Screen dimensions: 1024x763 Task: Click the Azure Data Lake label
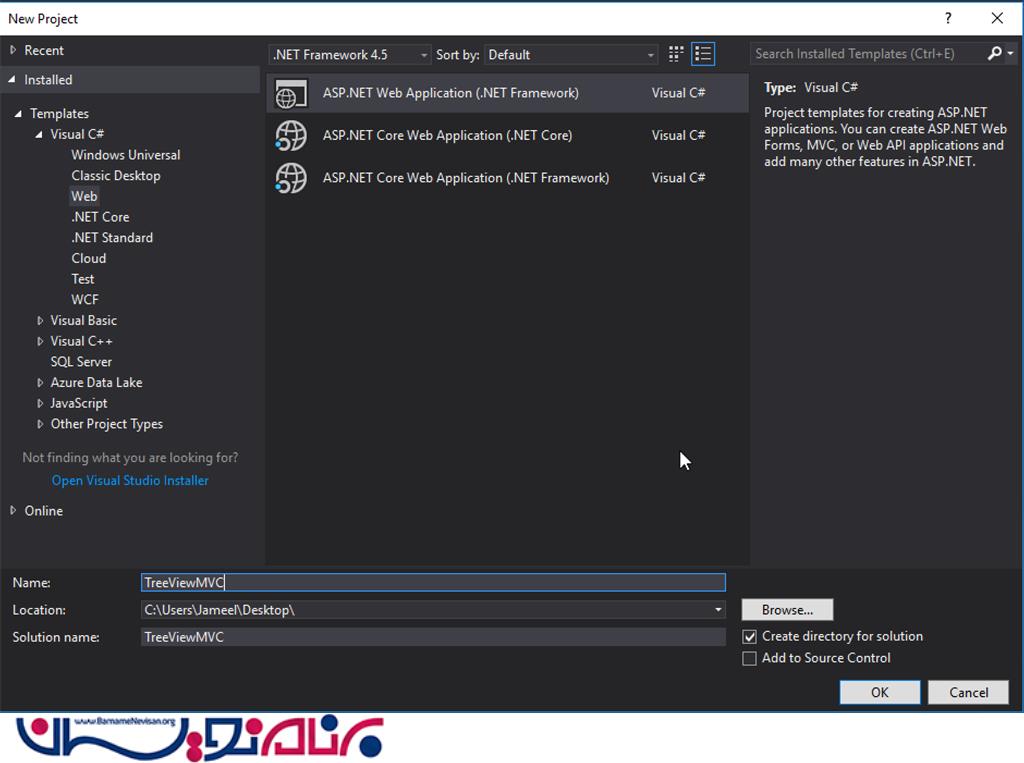click(x=96, y=383)
